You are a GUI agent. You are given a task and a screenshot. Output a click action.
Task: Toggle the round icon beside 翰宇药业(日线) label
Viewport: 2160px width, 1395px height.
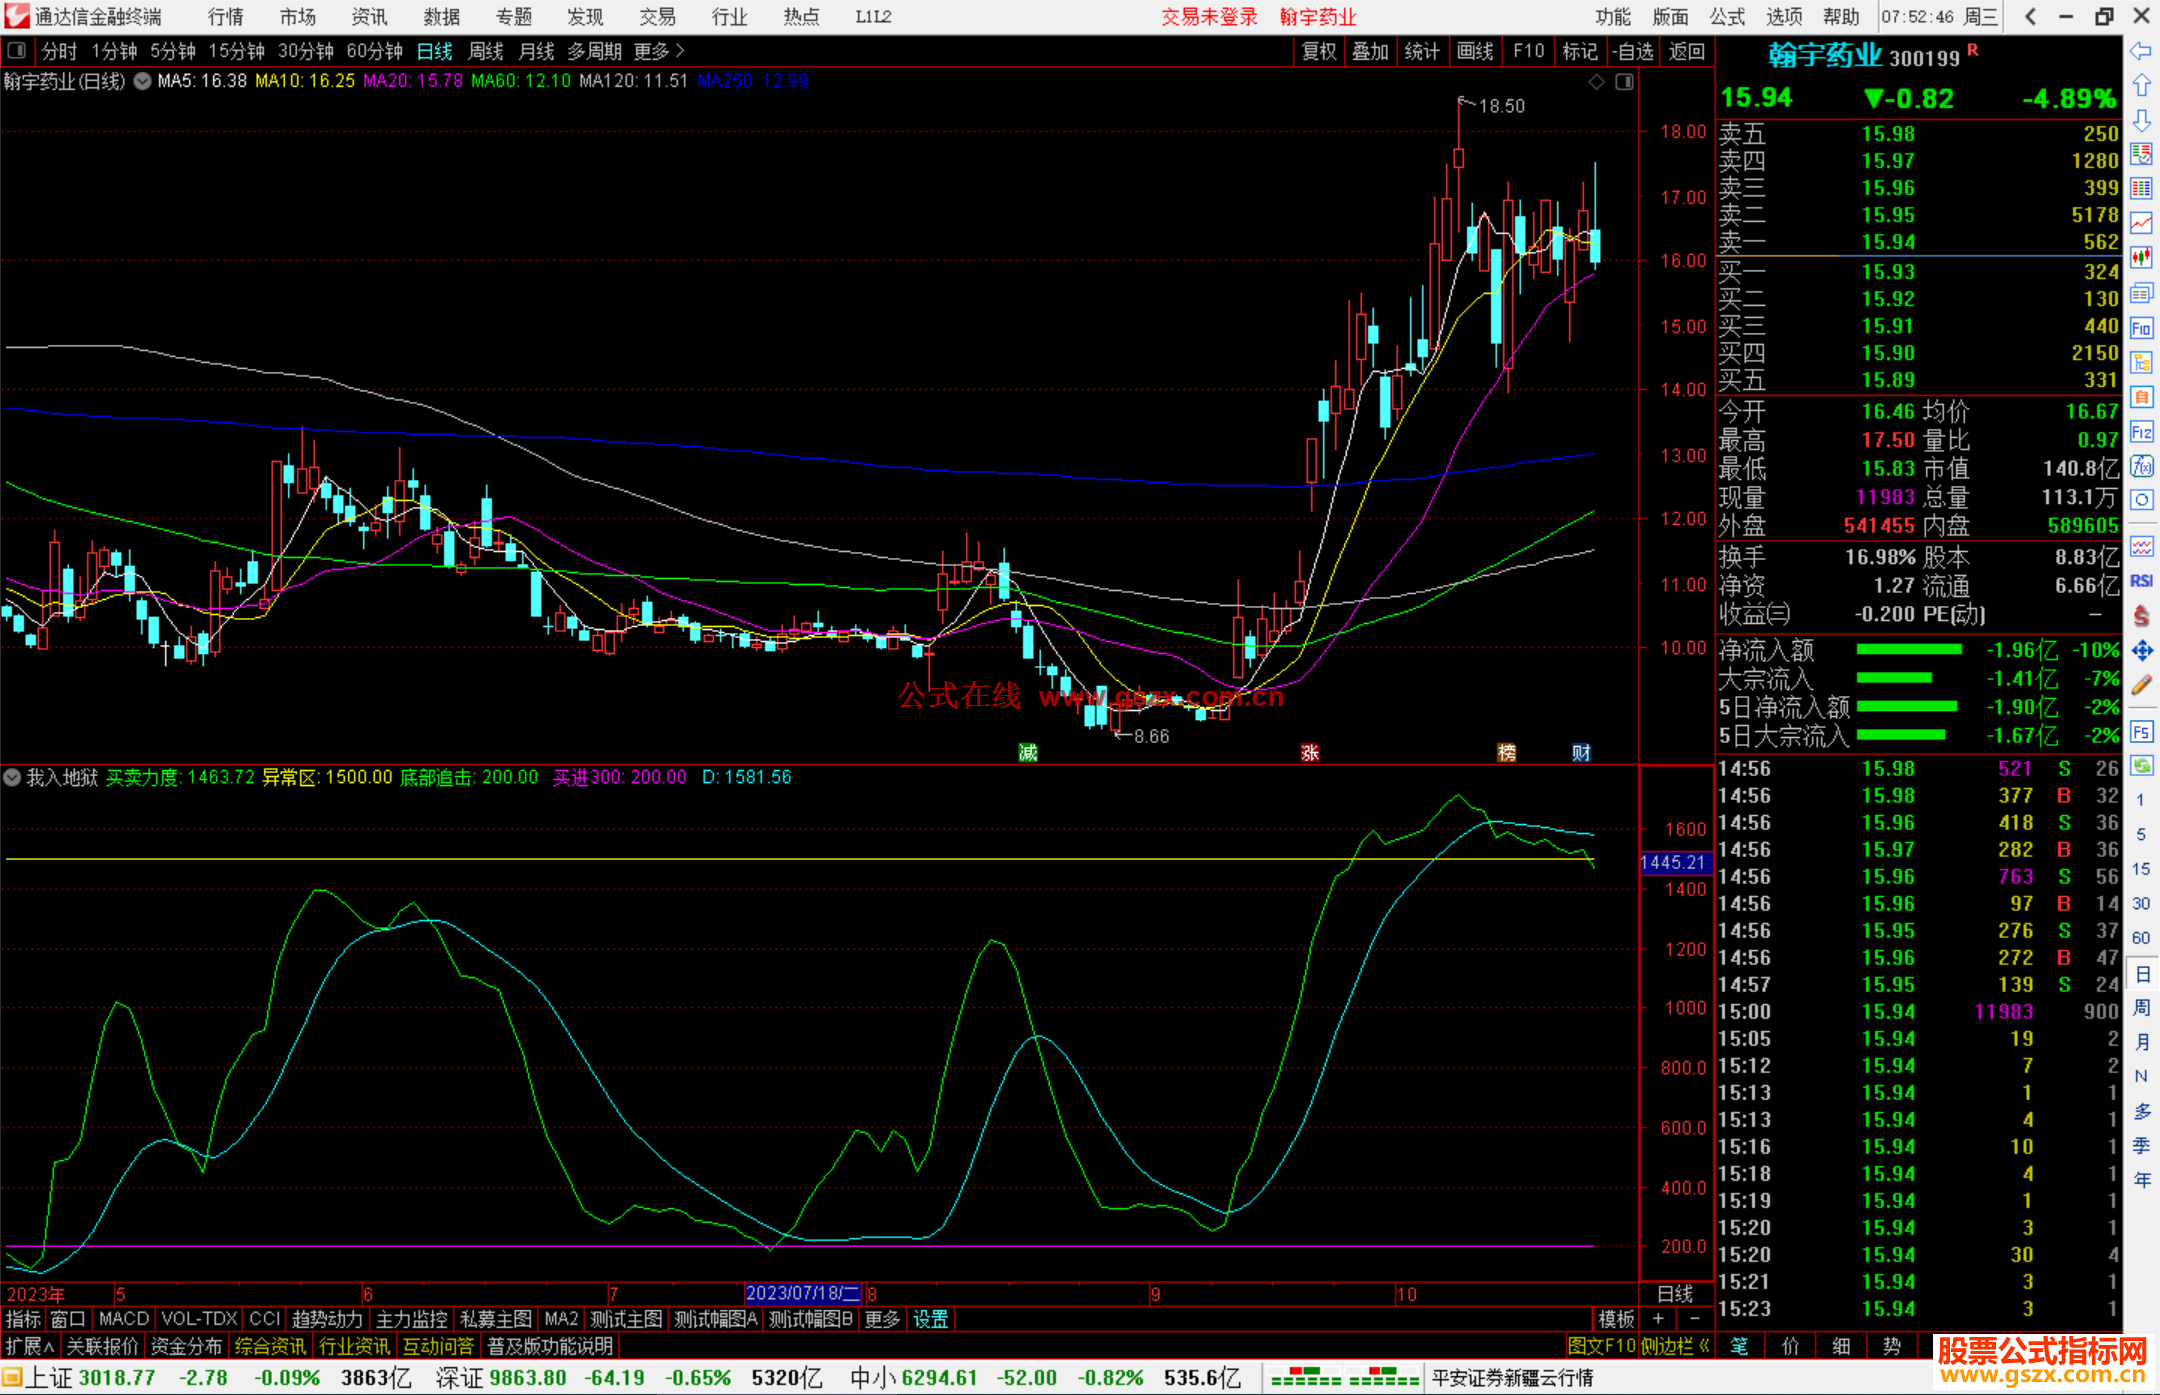[143, 81]
